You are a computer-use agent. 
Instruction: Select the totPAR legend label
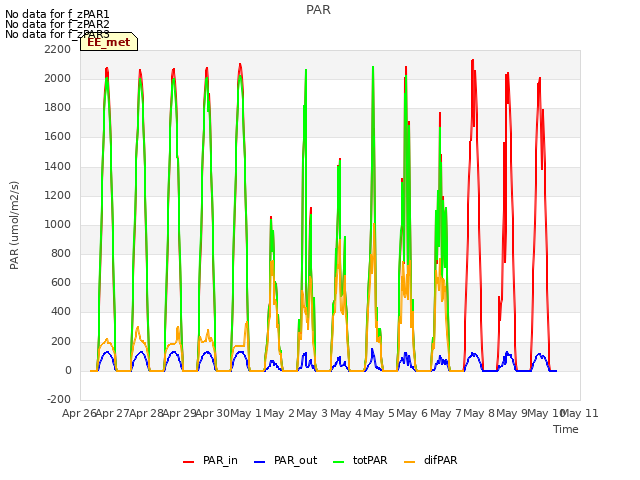coord(370,460)
